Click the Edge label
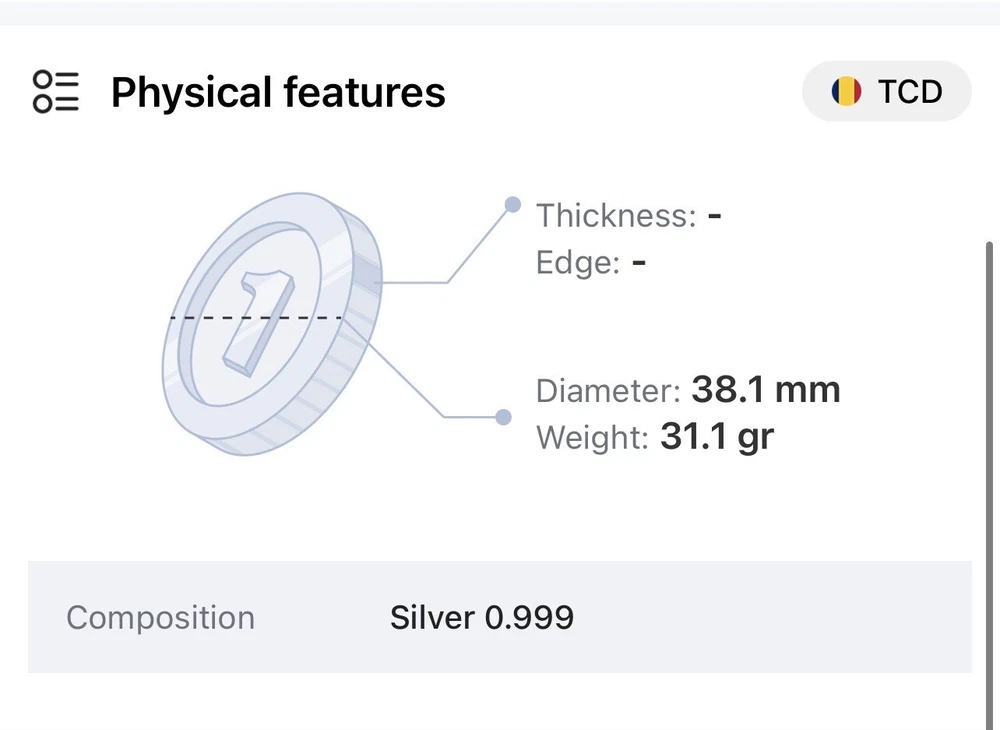This screenshot has height=730, width=1000. [578, 263]
